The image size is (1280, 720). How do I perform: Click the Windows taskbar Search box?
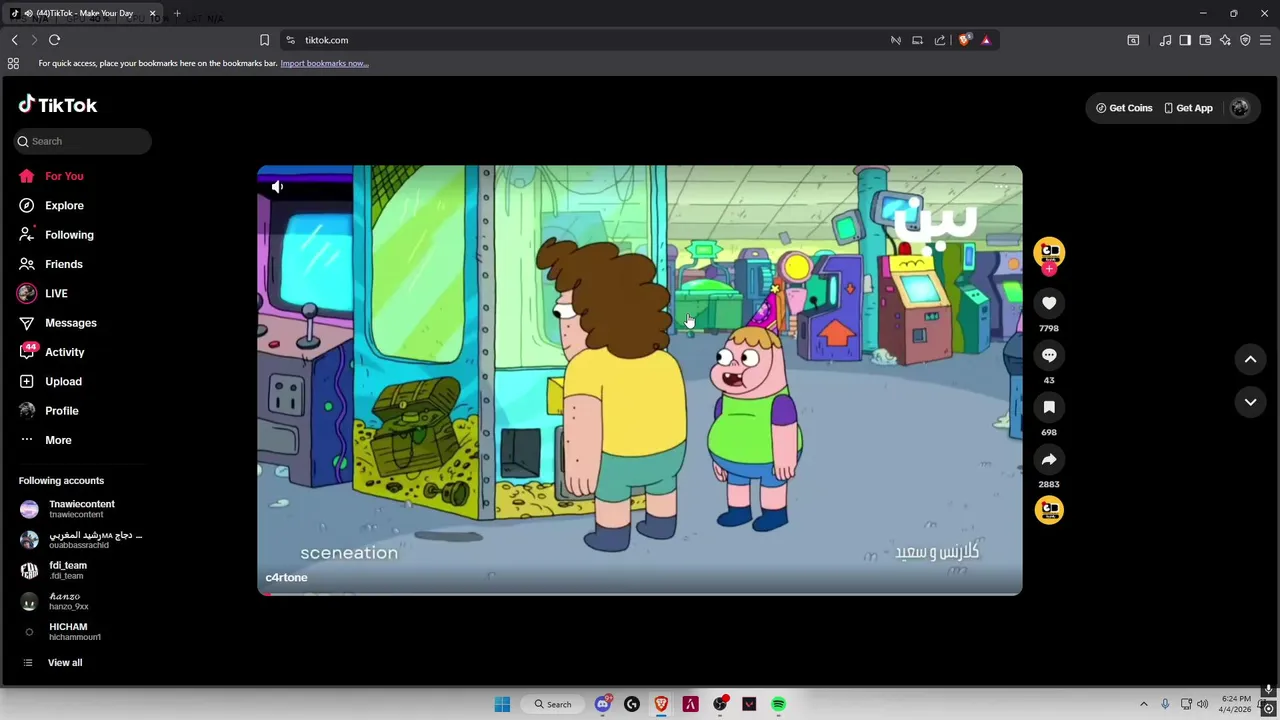[x=553, y=704]
